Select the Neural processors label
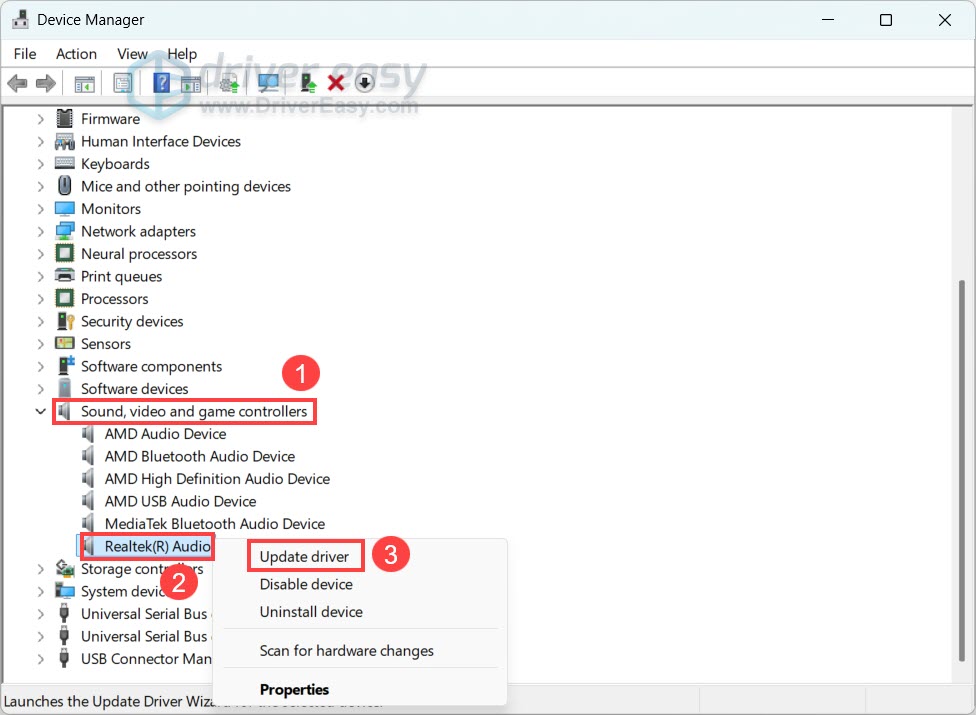Image resolution: width=976 pixels, height=715 pixels. [139, 254]
